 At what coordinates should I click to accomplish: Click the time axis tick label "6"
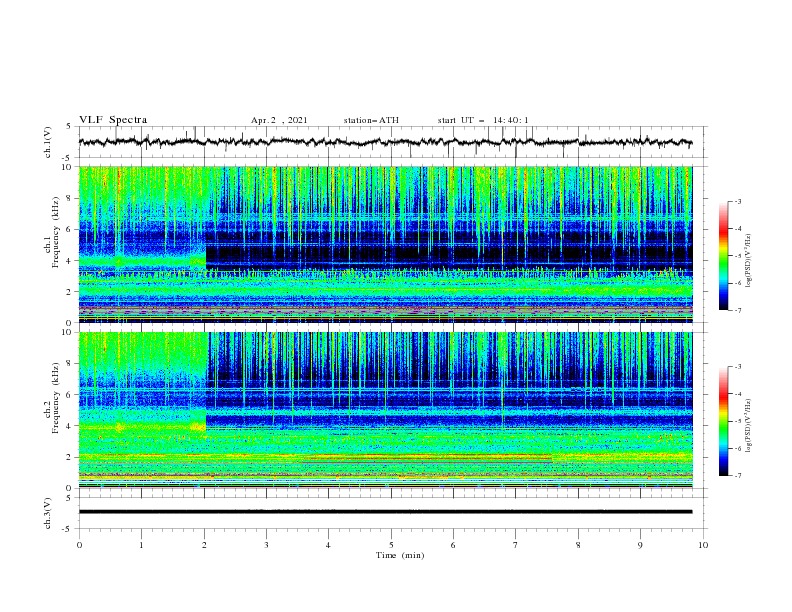(x=453, y=545)
